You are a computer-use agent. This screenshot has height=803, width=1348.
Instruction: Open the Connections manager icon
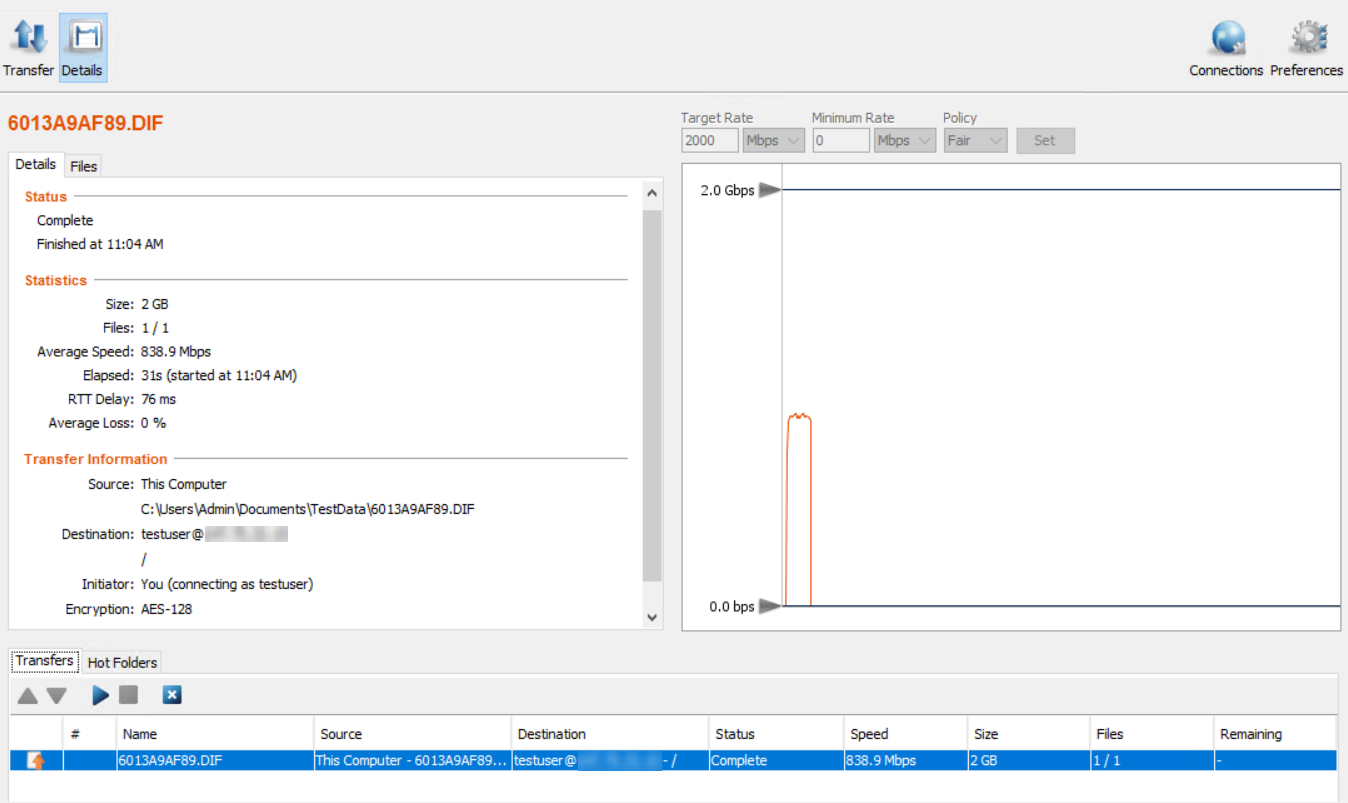tap(1227, 47)
